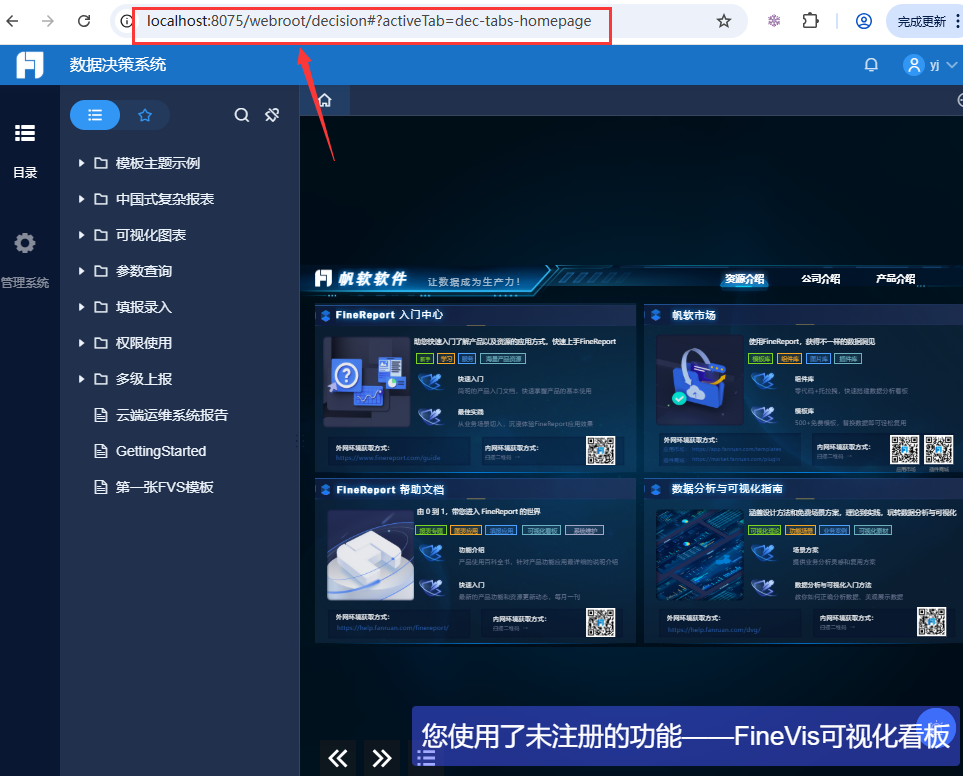Screen dimensions: 963x776
Task: Go to previous page with double-left arrow
Action: pyautogui.click(x=338, y=758)
